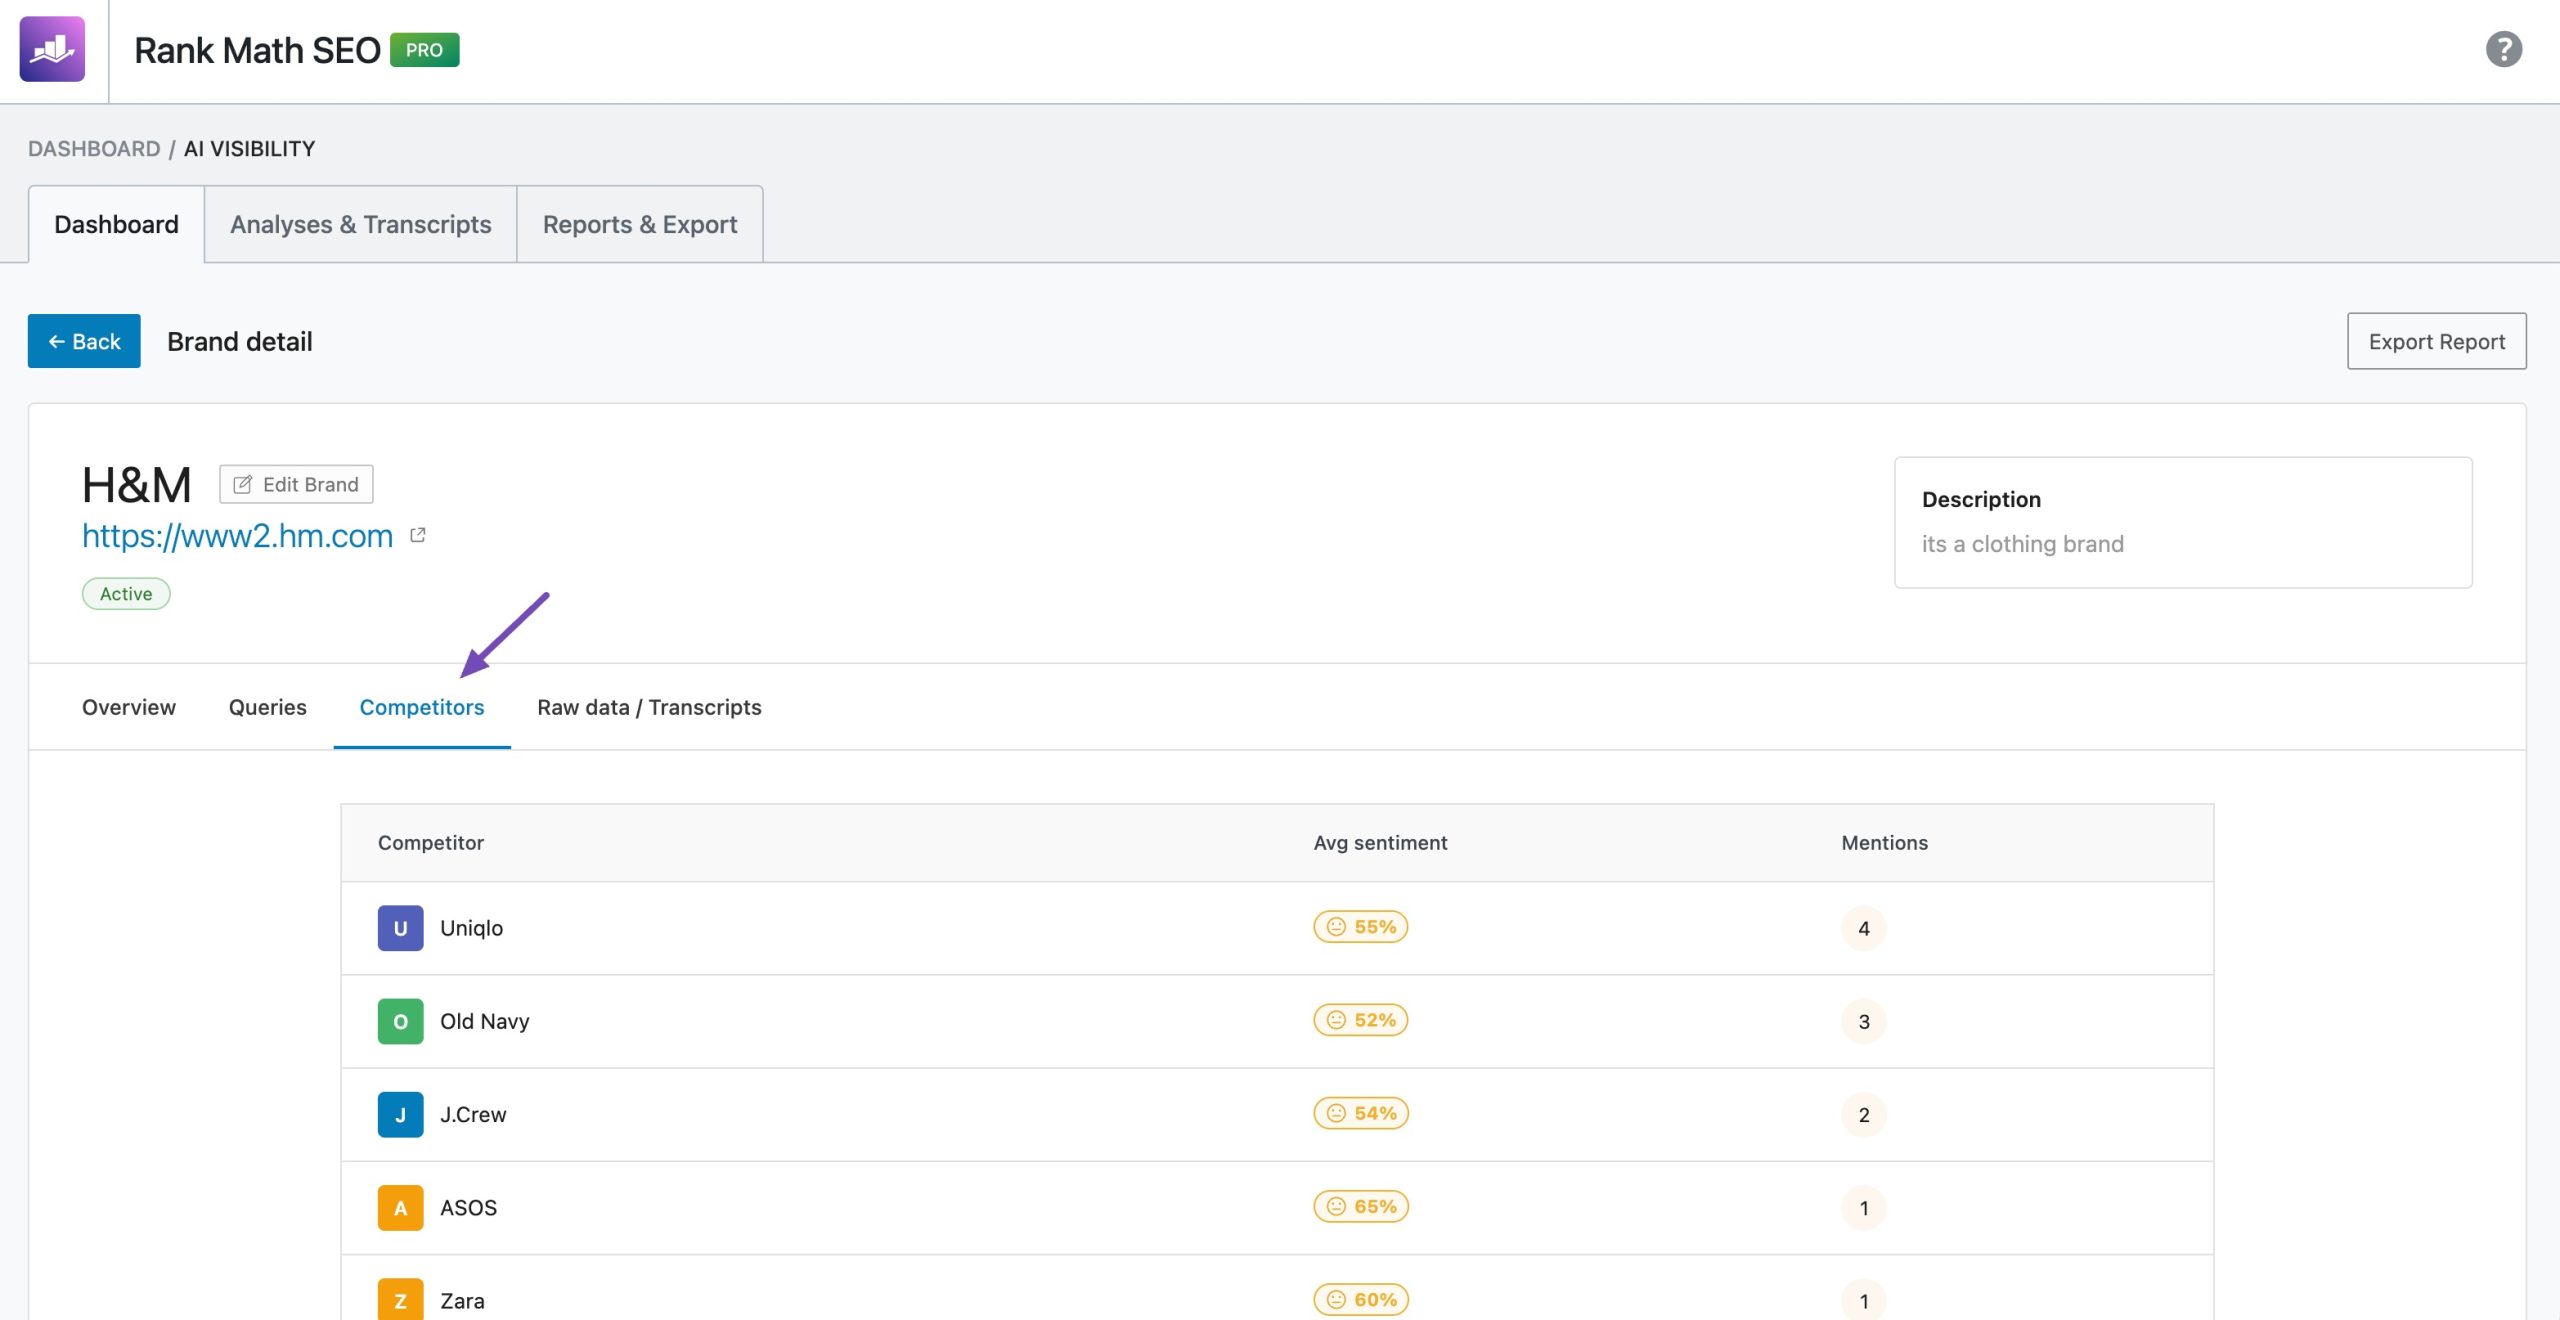Click the Active status badge
Viewport: 2560px width, 1320px height.
[x=126, y=594]
